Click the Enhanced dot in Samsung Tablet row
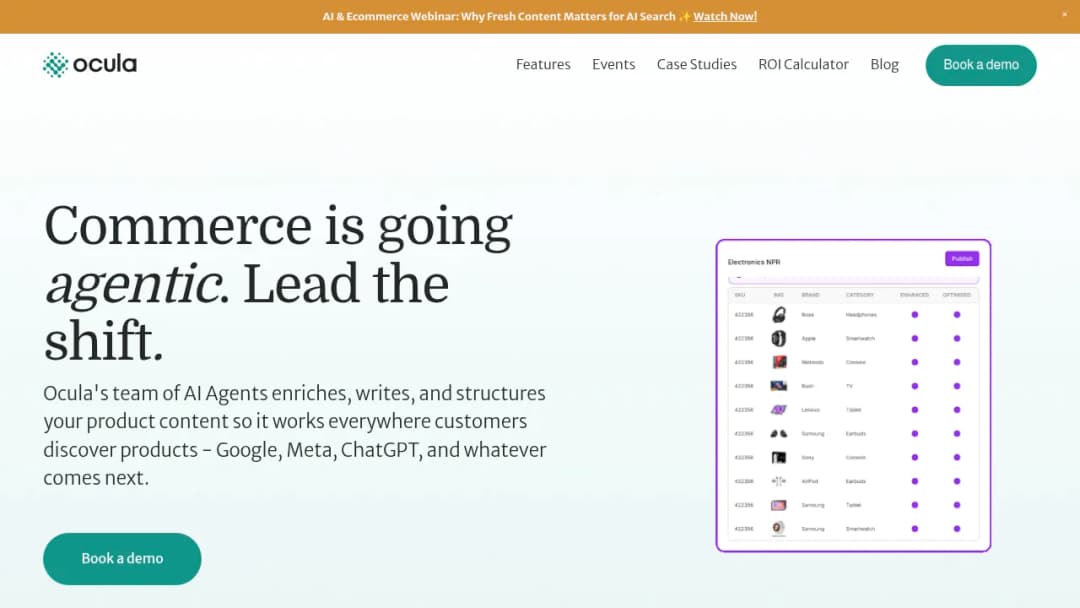The height and width of the screenshot is (608, 1080). tap(915, 505)
